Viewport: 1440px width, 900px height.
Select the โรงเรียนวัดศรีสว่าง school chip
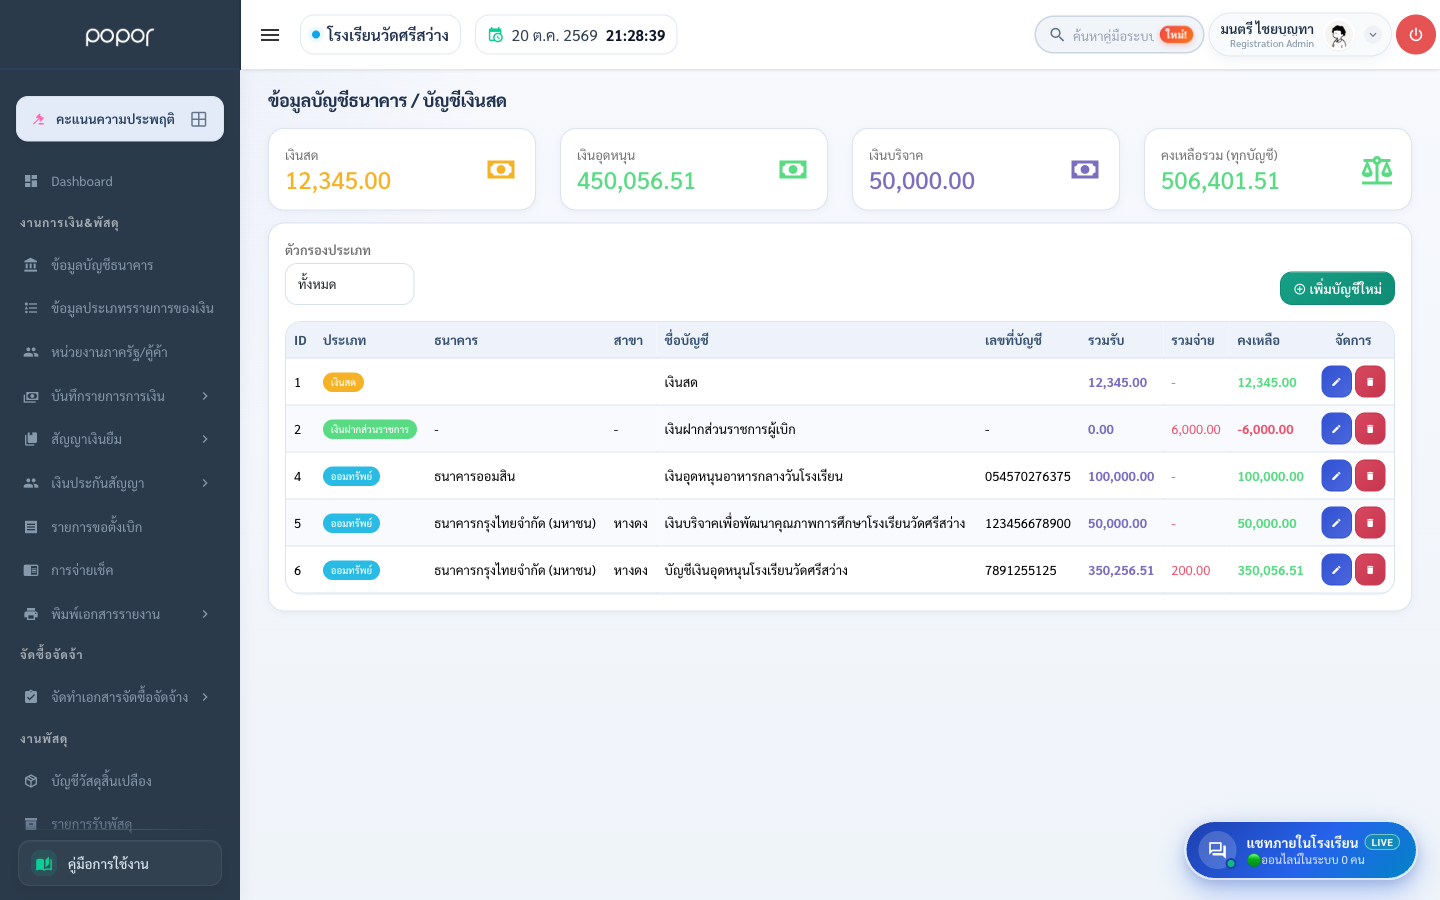coord(380,35)
